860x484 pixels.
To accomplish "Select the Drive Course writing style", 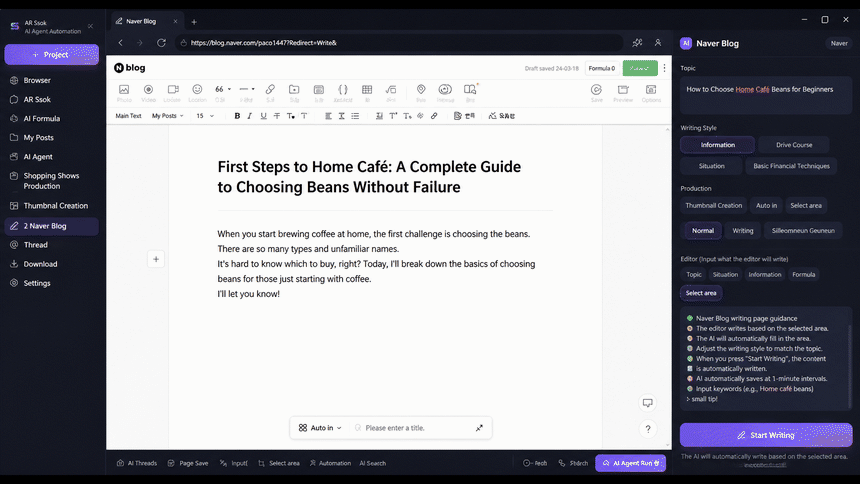I will pos(794,145).
